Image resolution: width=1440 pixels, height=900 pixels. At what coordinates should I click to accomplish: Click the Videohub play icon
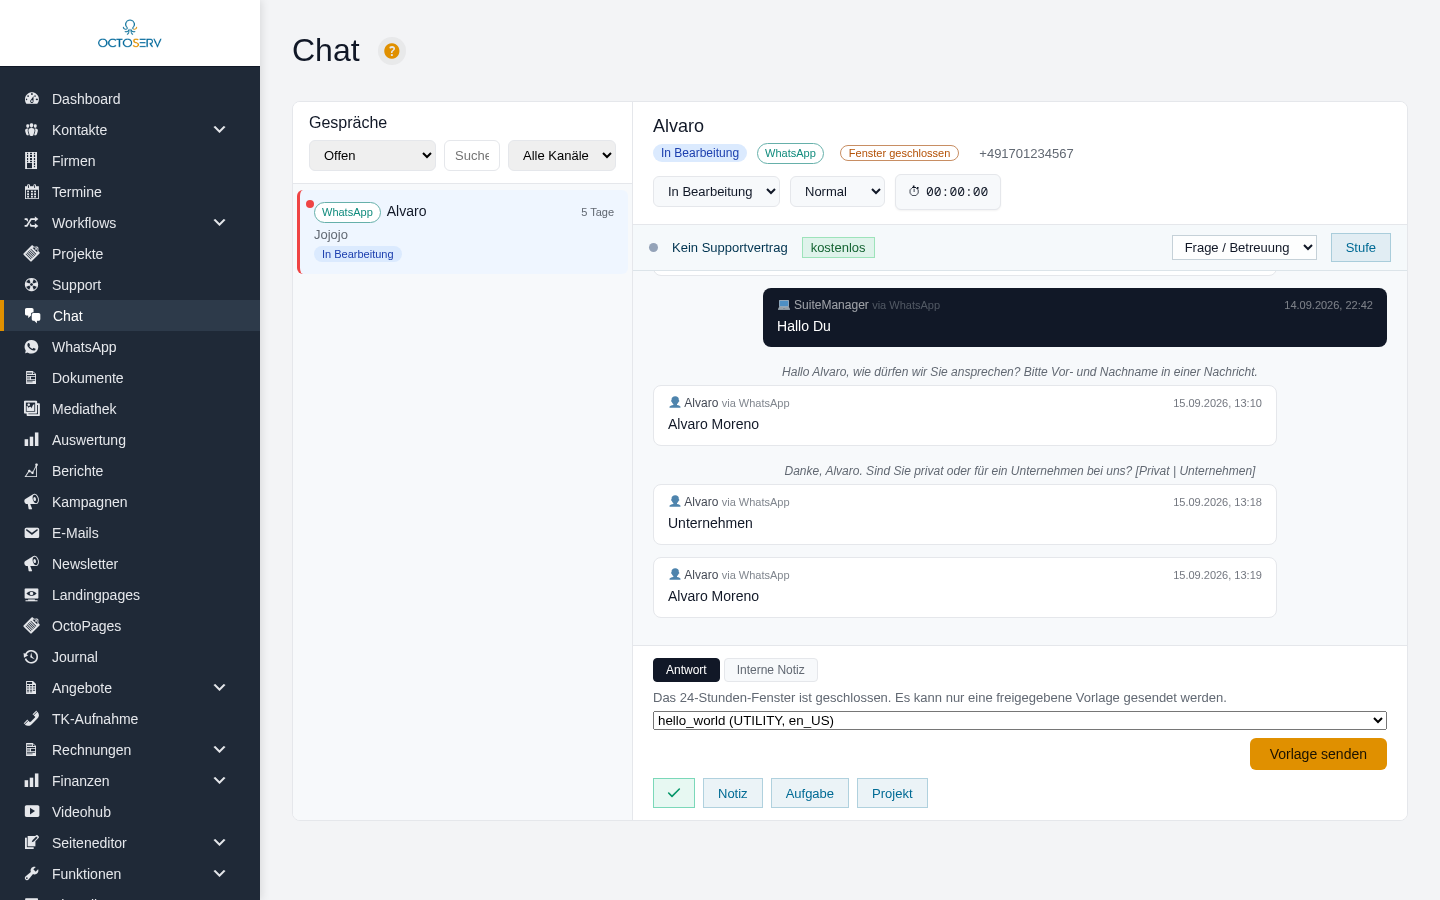click(x=32, y=812)
